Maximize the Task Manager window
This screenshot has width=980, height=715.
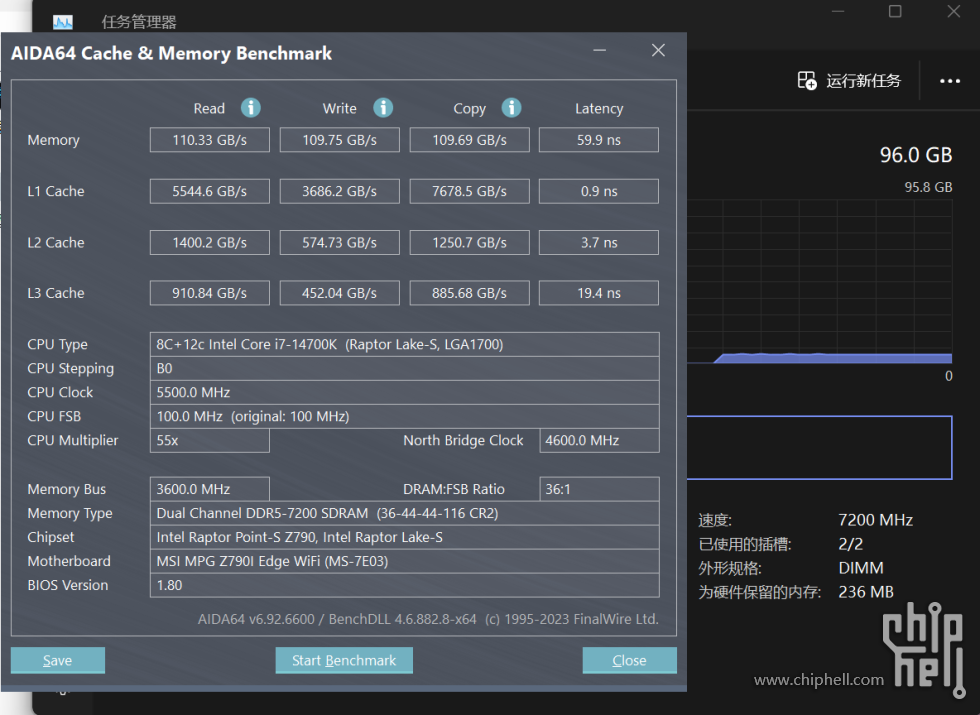pos(895,11)
